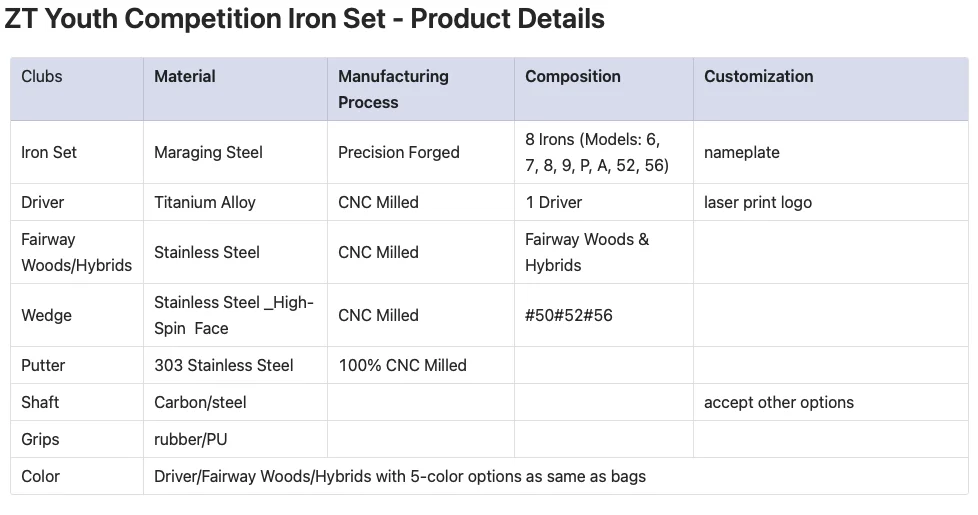Select the Composition column header
The height and width of the screenshot is (515, 978).
point(572,76)
